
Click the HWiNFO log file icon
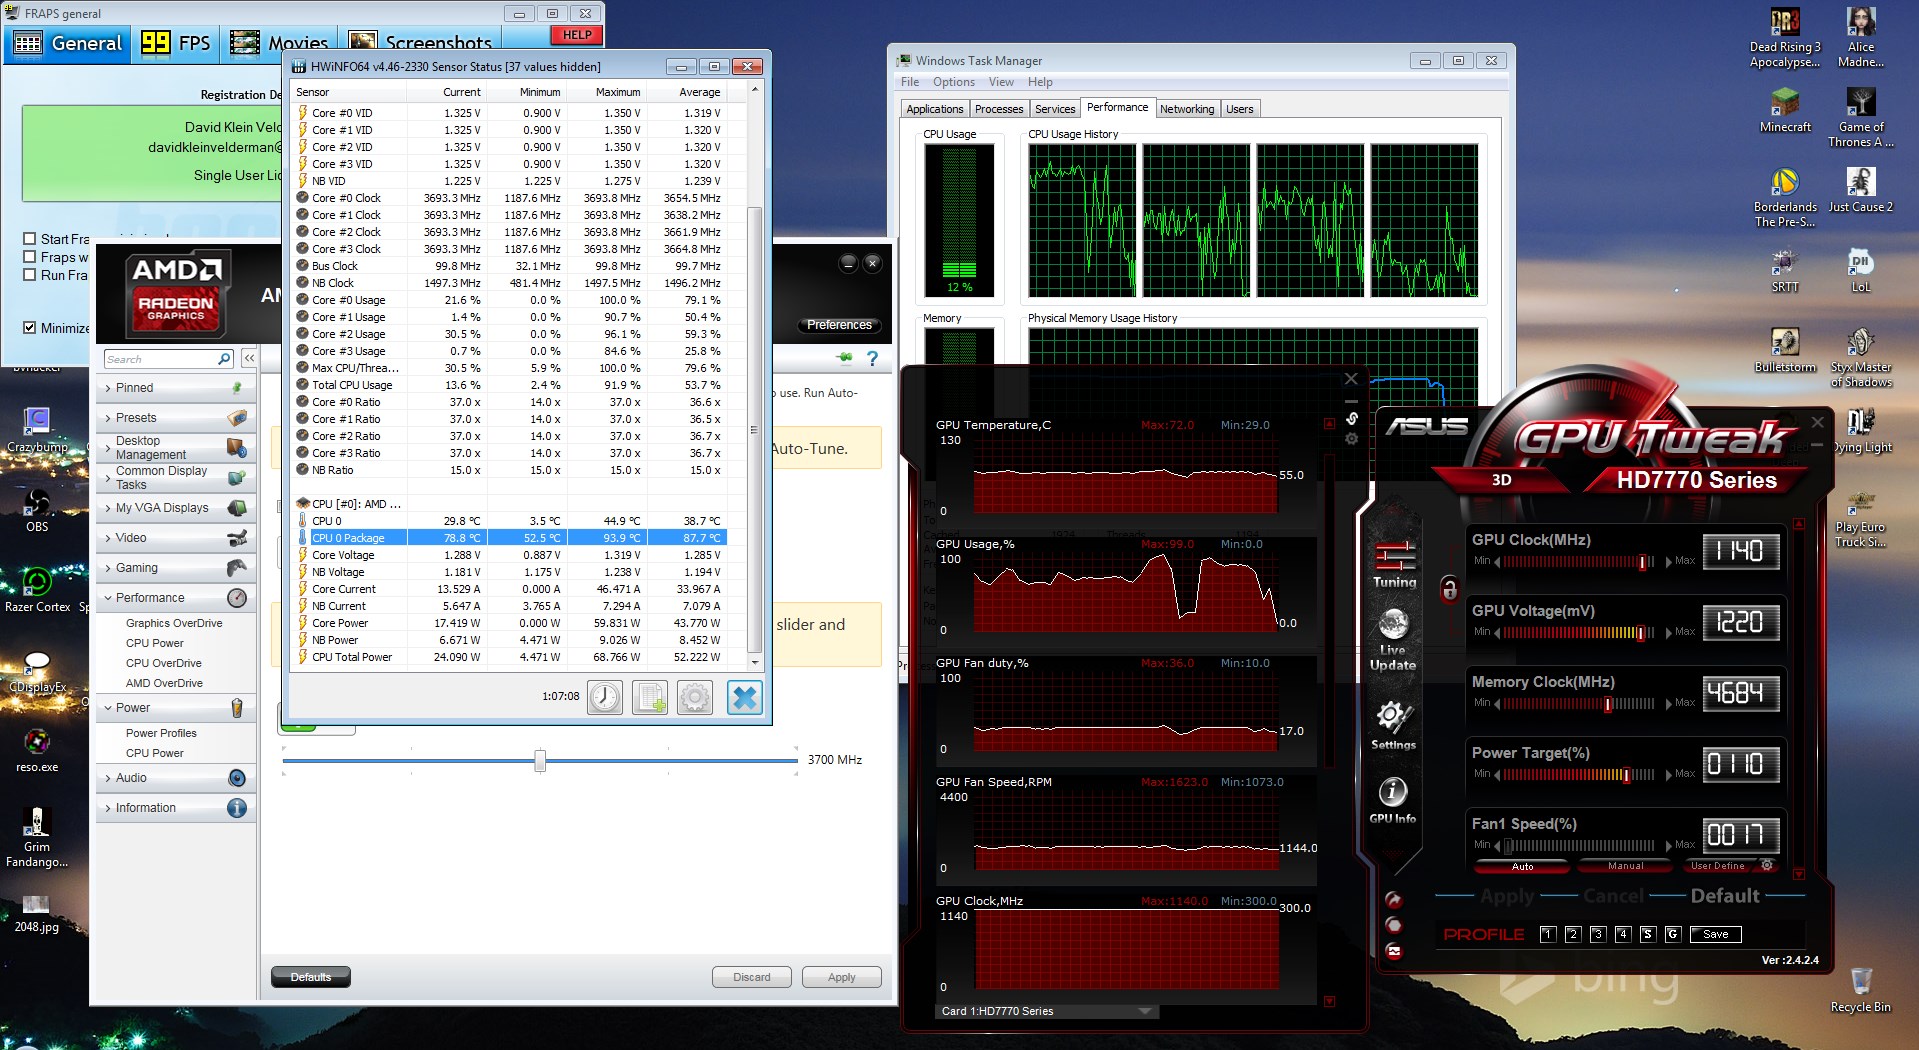[650, 697]
